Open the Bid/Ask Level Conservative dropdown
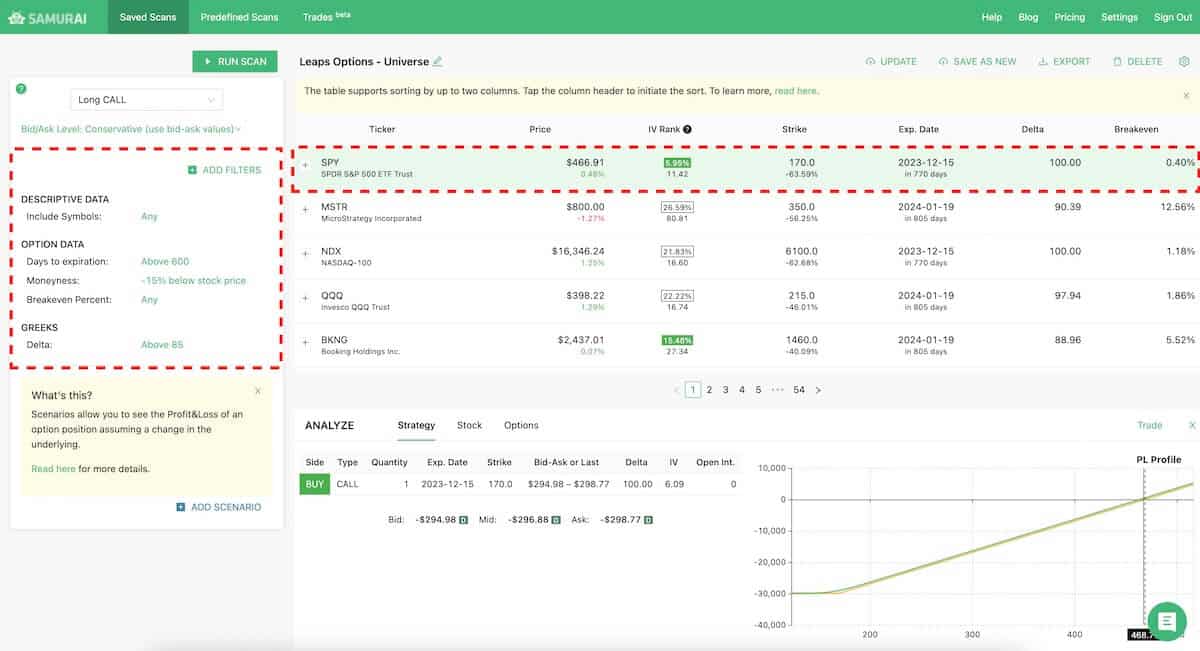 (131, 129)
